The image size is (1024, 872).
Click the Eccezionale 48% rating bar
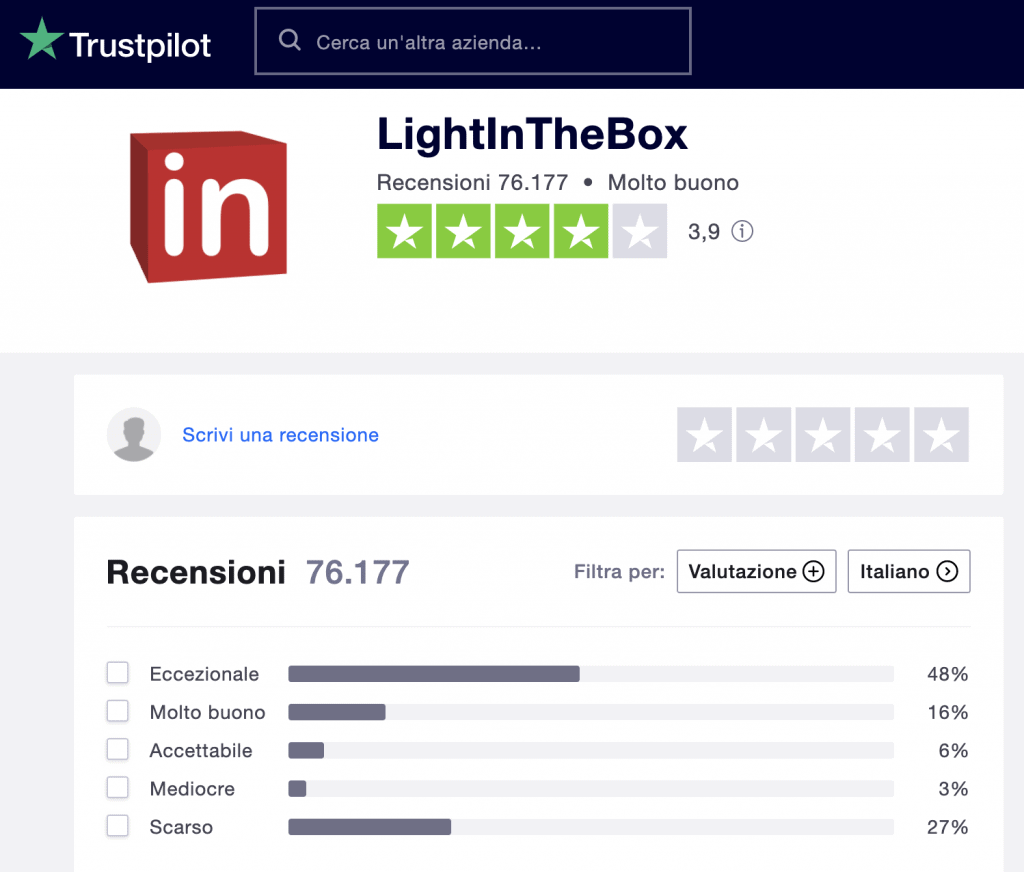(x=591, y=674)
